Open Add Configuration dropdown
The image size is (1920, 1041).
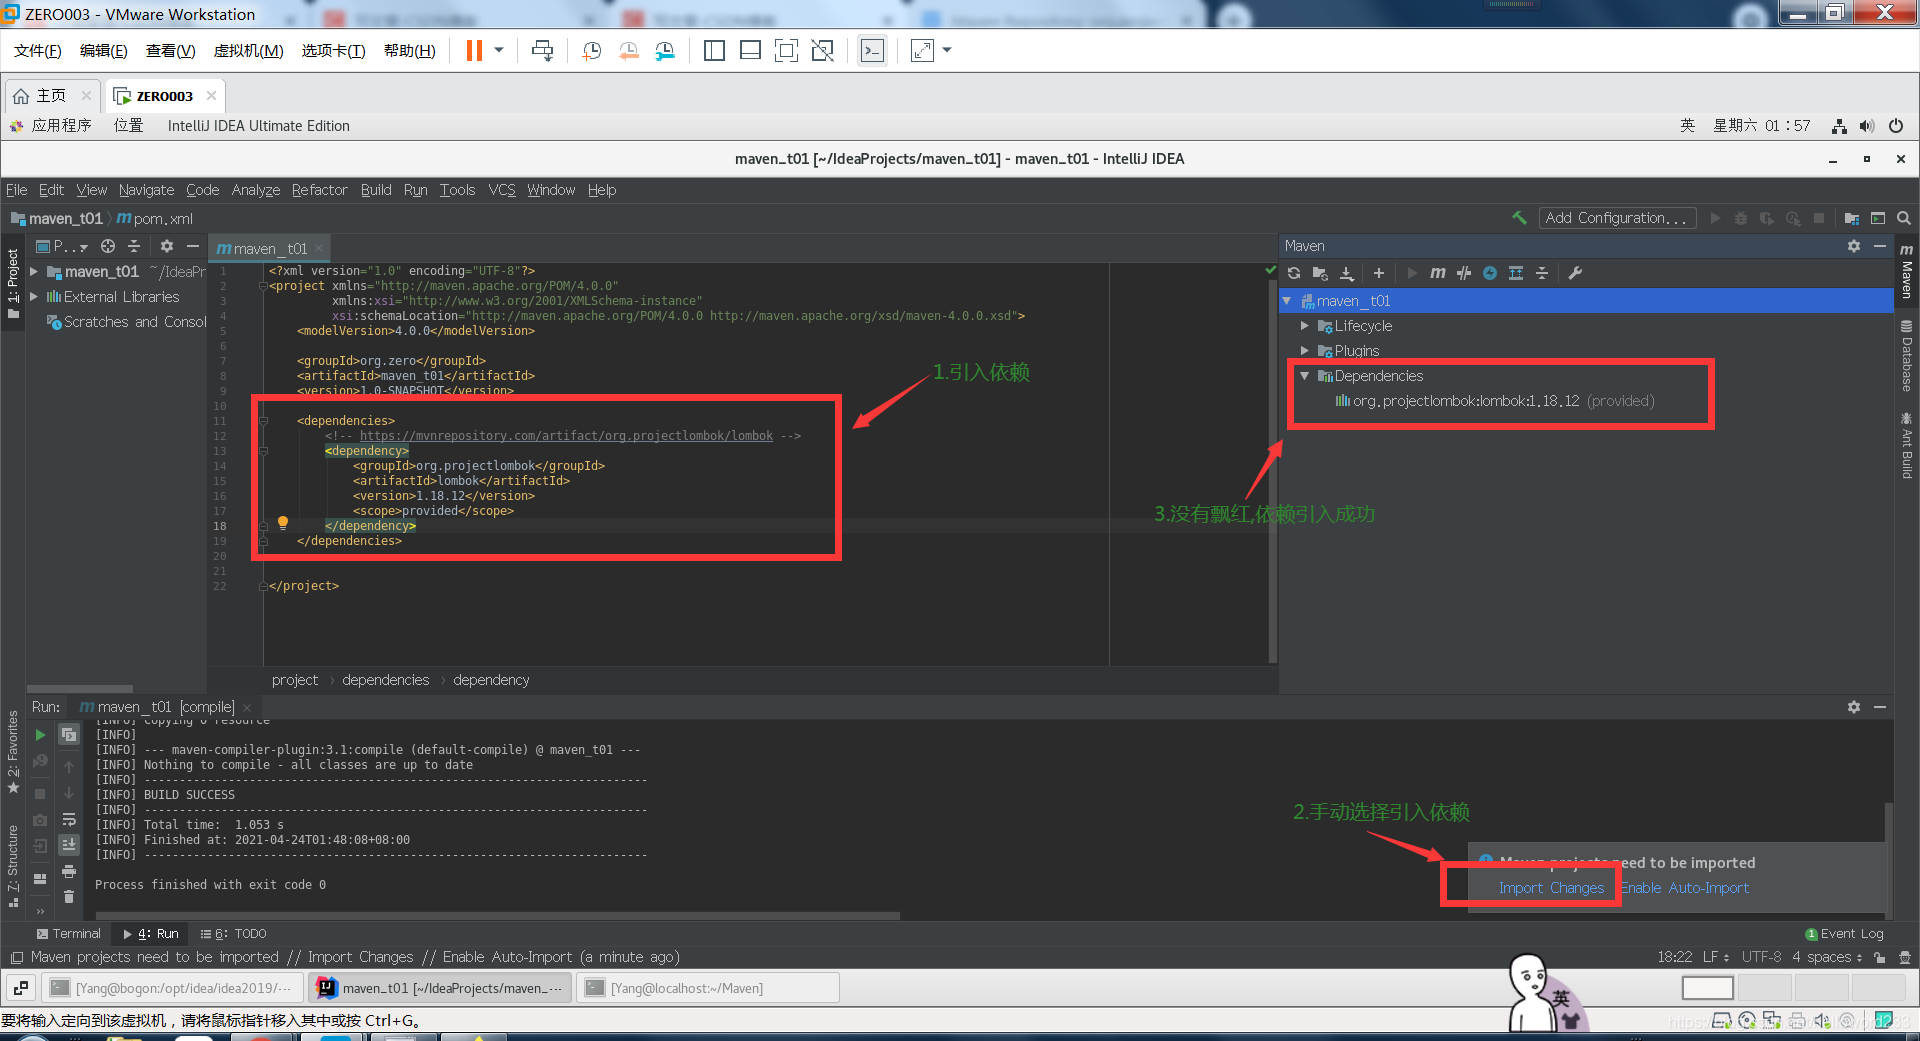[1617, 218]
